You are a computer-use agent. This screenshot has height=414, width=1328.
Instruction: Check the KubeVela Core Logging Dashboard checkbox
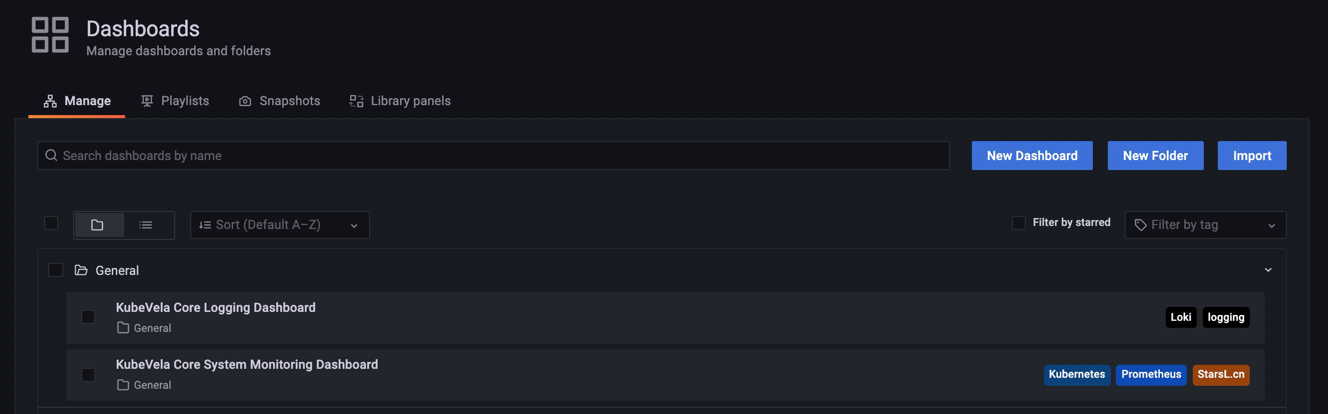coord(88,317)
